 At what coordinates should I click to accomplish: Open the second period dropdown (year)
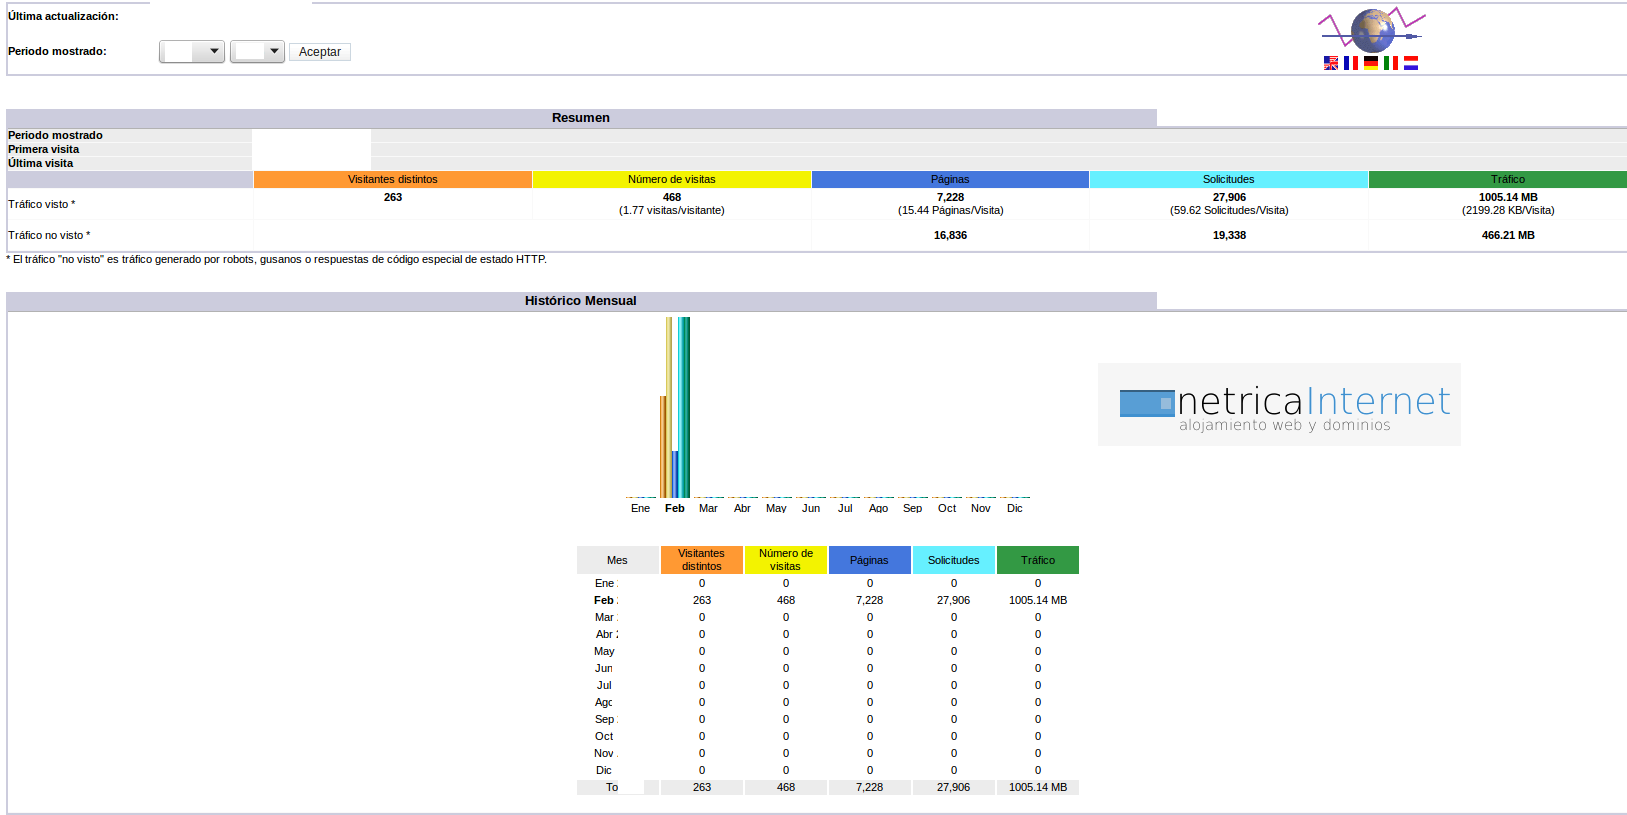[x=257, y=52]
